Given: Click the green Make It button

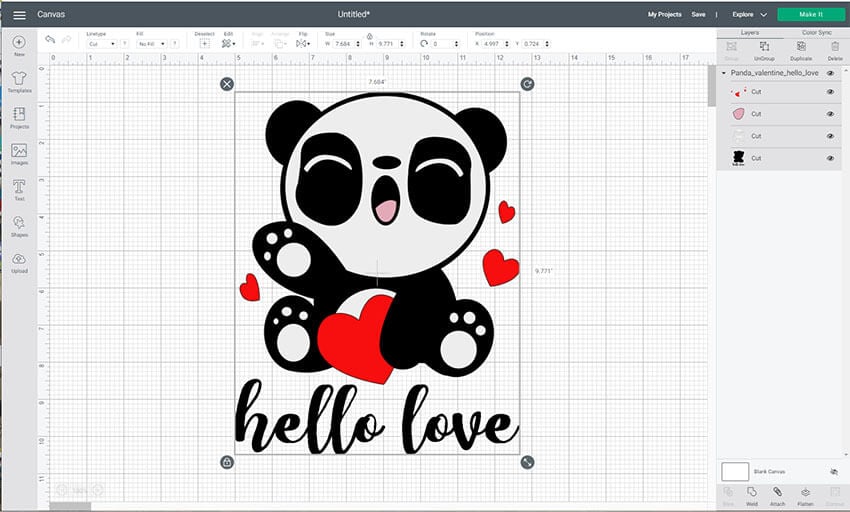Looking at the screenshot, I should [810, 15].
